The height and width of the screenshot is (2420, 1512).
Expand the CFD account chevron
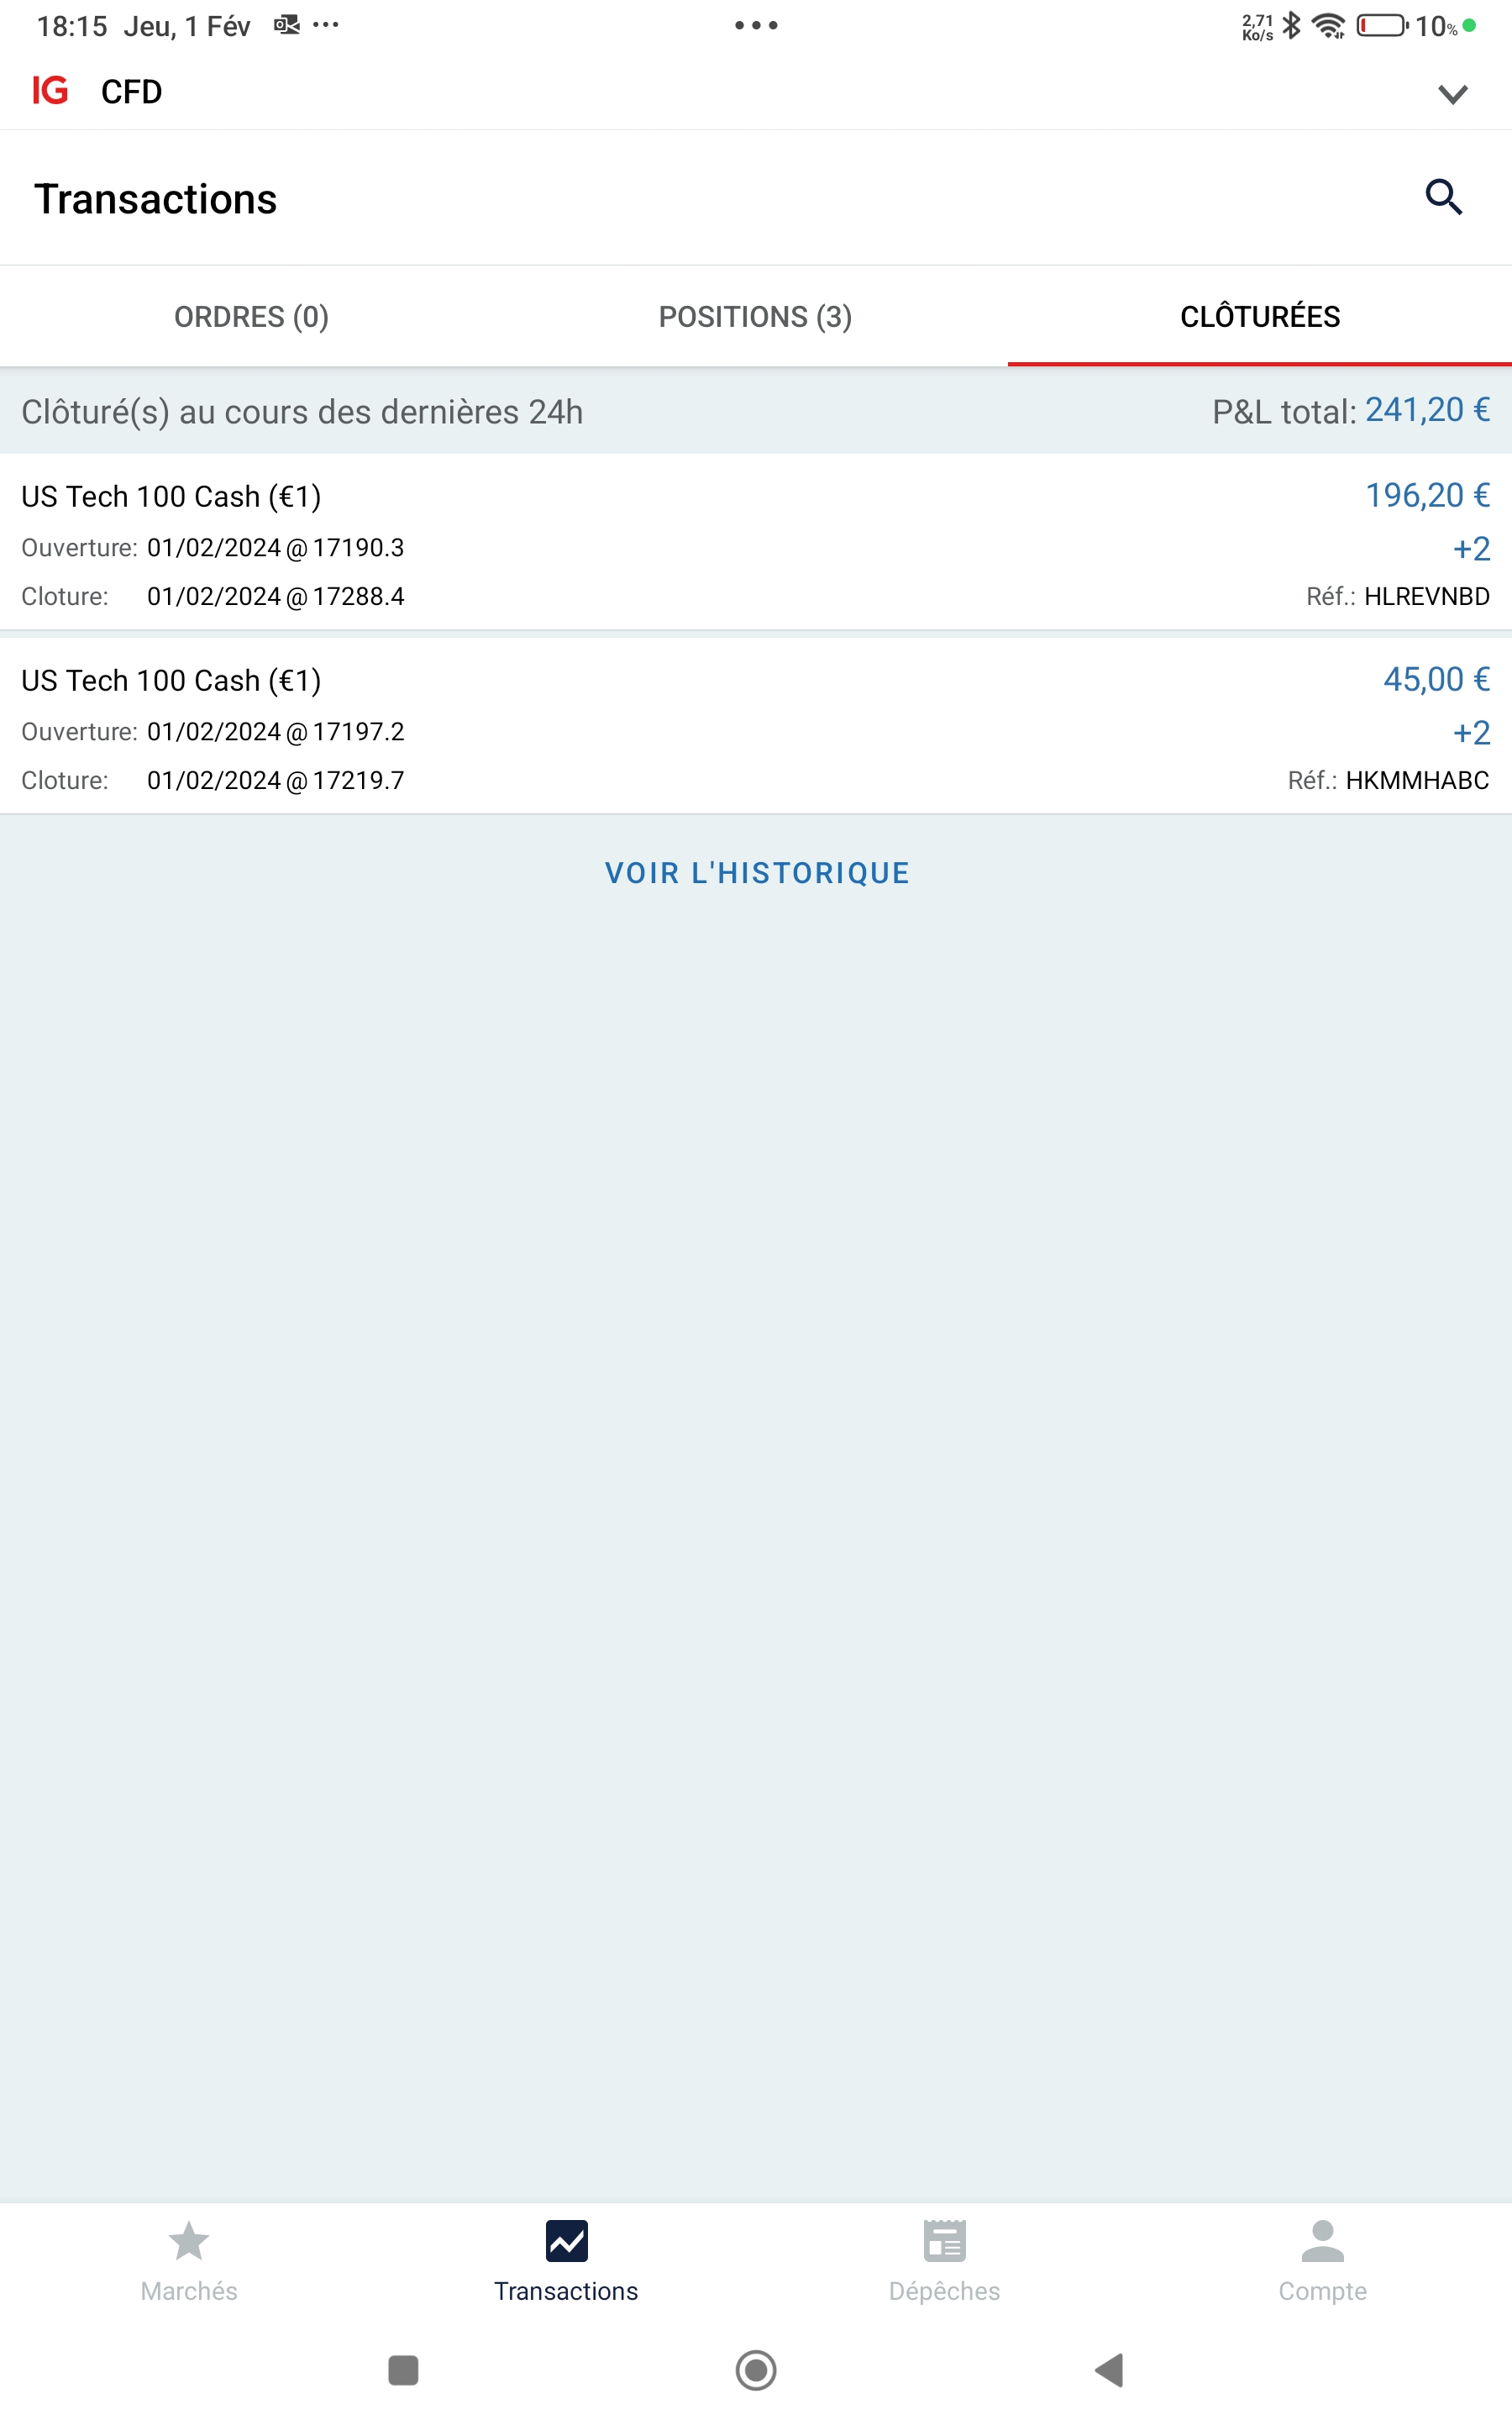(1452, 94)
